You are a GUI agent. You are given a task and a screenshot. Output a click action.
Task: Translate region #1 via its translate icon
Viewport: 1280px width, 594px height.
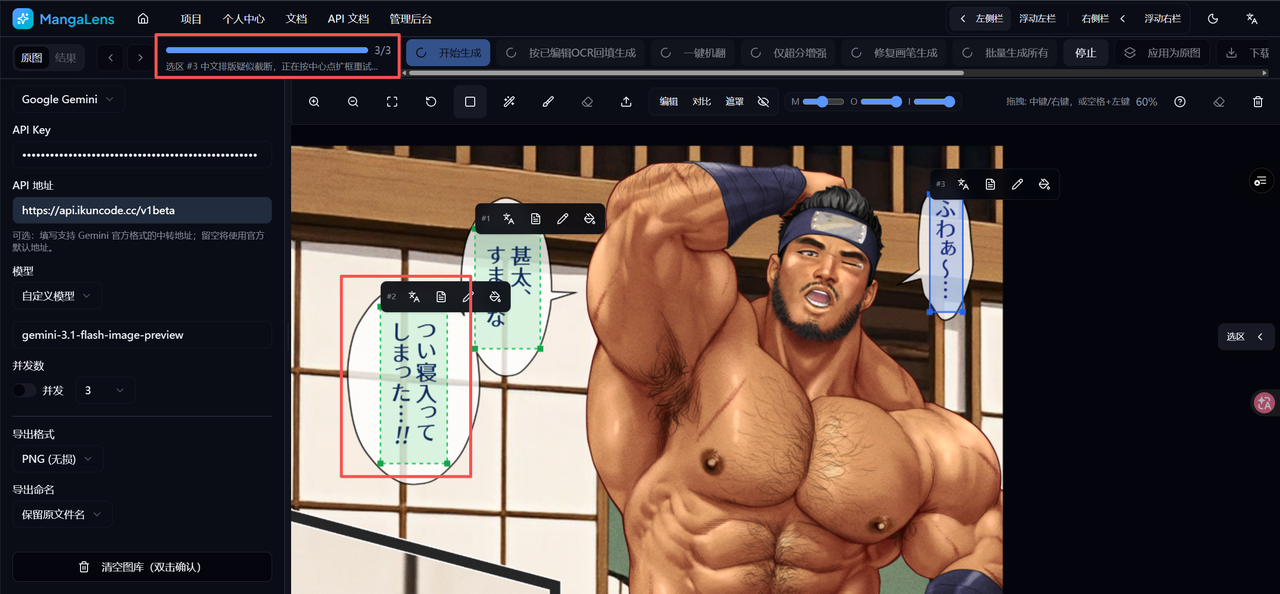pos(509,218)
